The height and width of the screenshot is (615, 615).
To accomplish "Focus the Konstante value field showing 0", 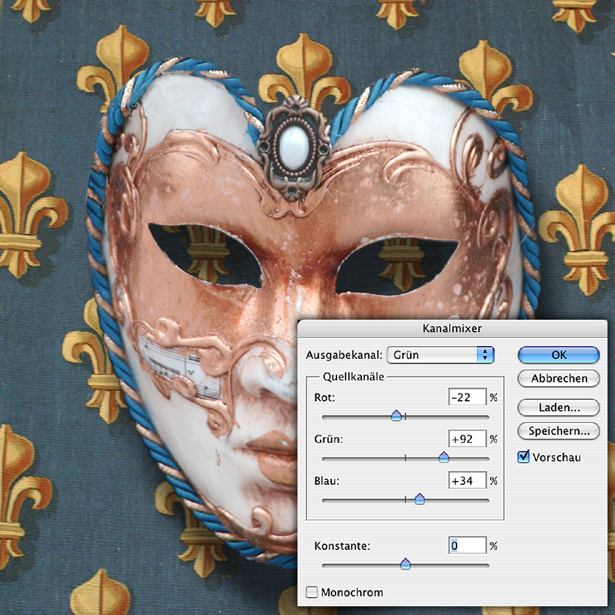I will tap(467, 546).
